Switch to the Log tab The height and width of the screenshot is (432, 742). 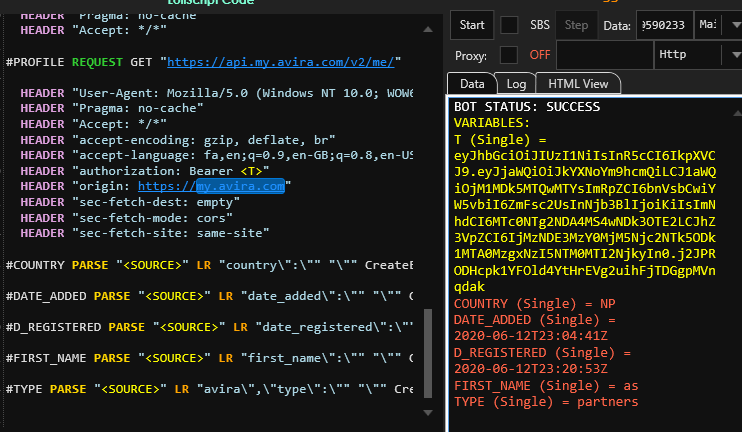pyautogui.click(x=516, y=84)
